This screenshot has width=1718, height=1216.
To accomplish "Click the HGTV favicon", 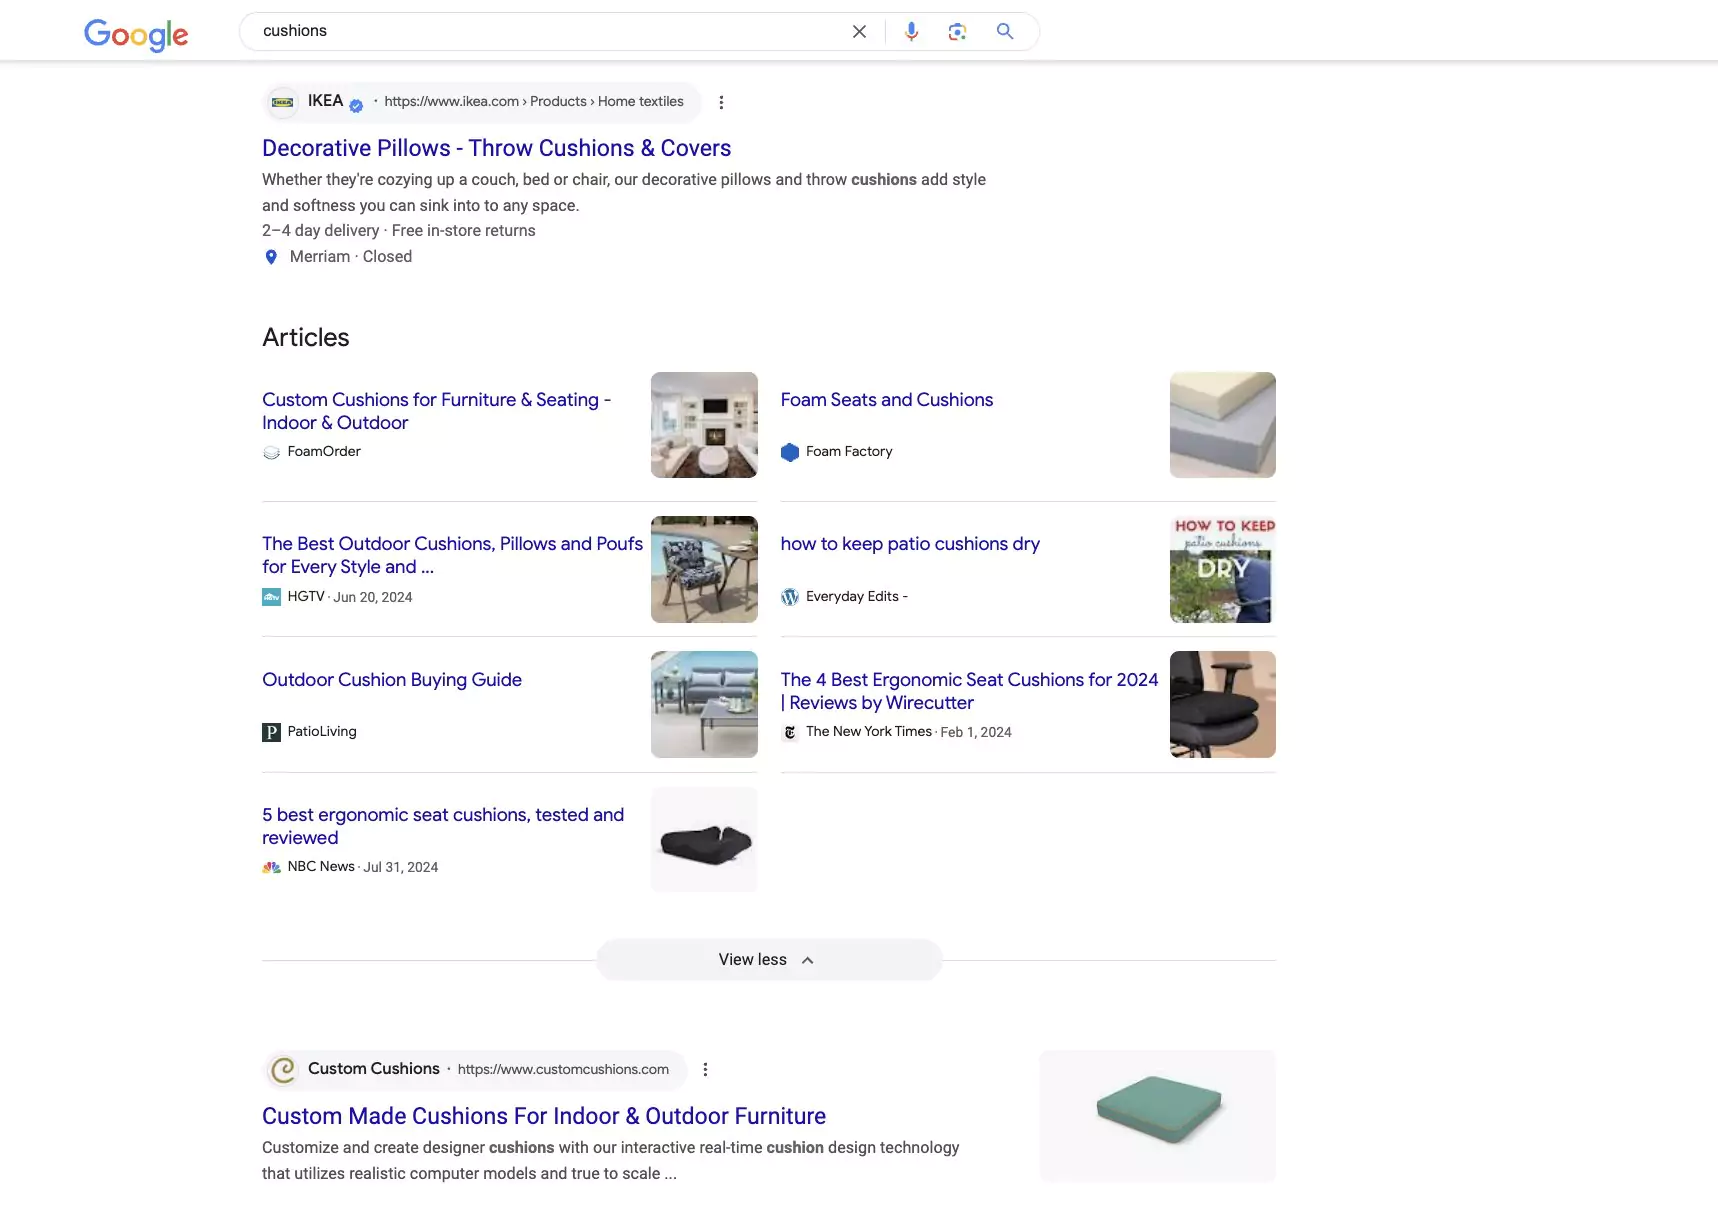I will [271, 597].
